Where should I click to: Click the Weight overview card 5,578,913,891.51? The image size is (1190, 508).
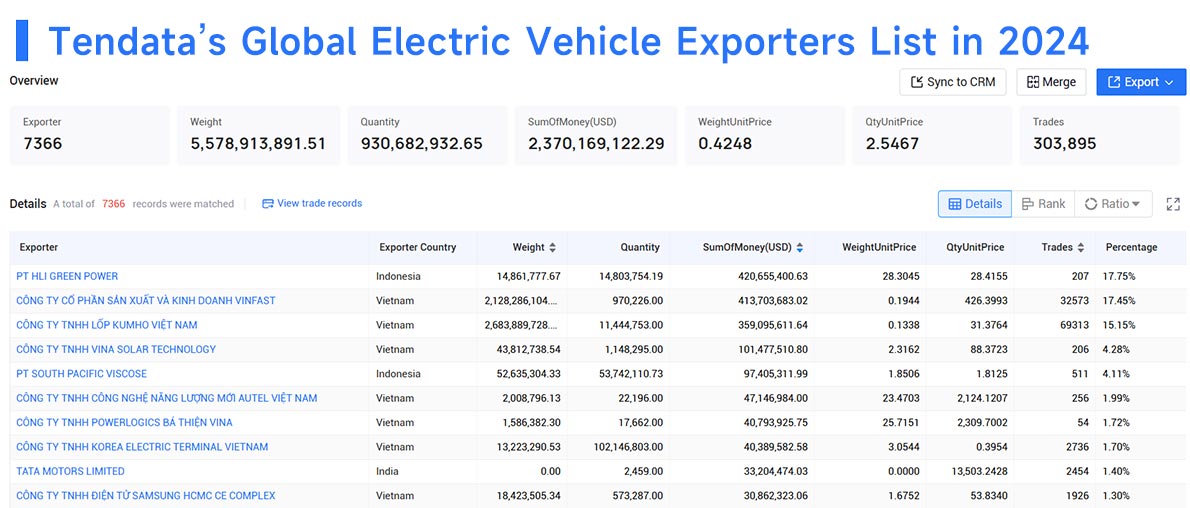tap(259, 135)
